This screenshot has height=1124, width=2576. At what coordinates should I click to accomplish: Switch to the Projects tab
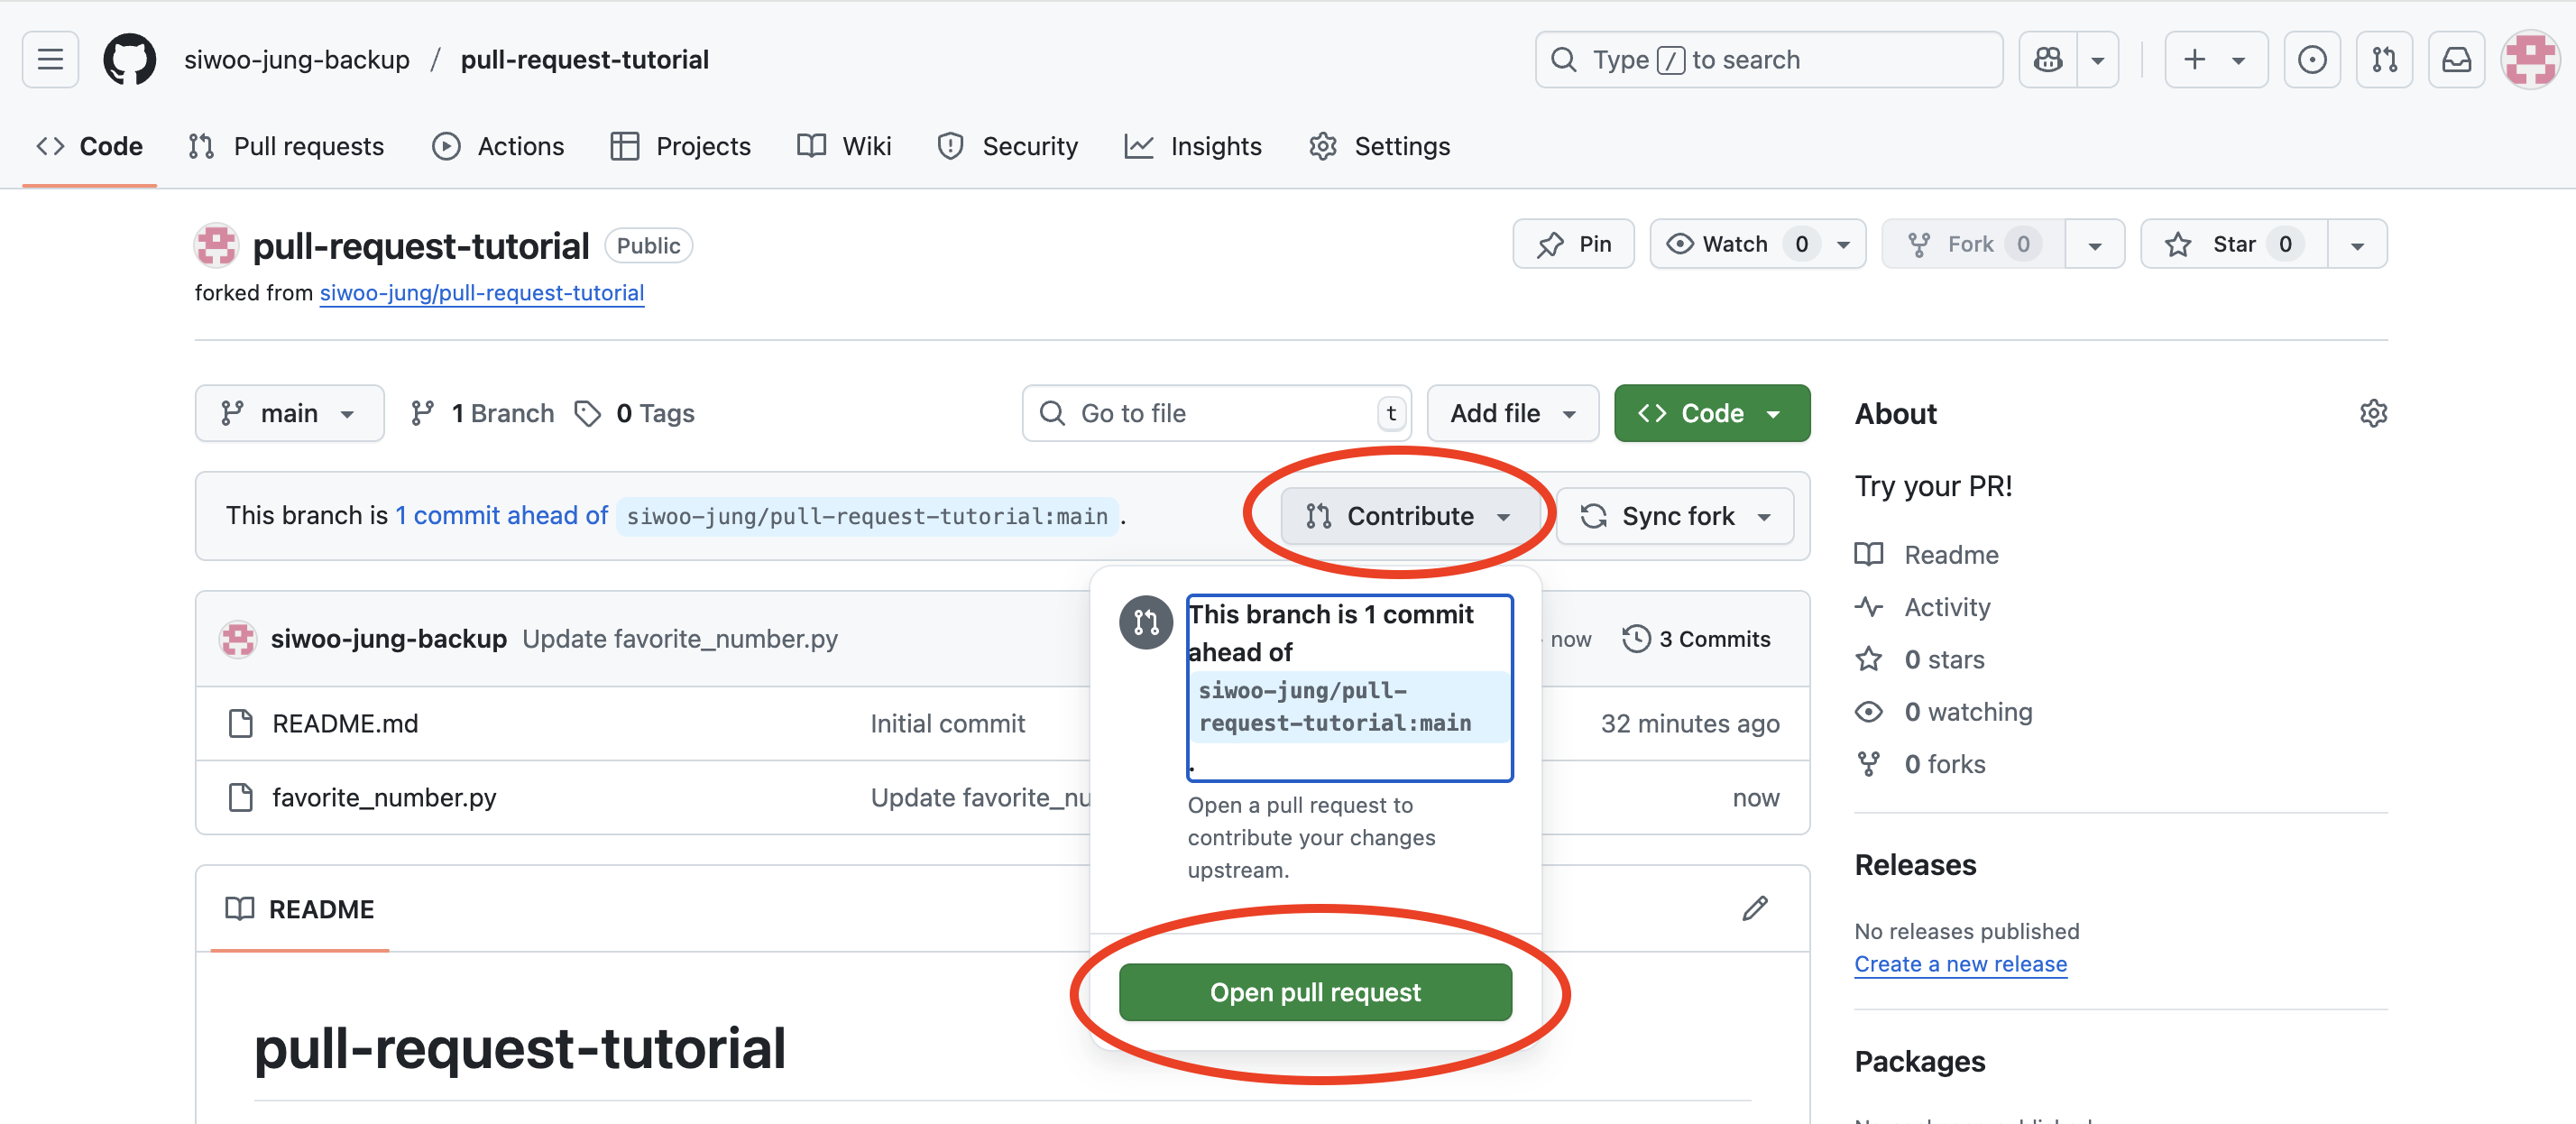(681, 146)
